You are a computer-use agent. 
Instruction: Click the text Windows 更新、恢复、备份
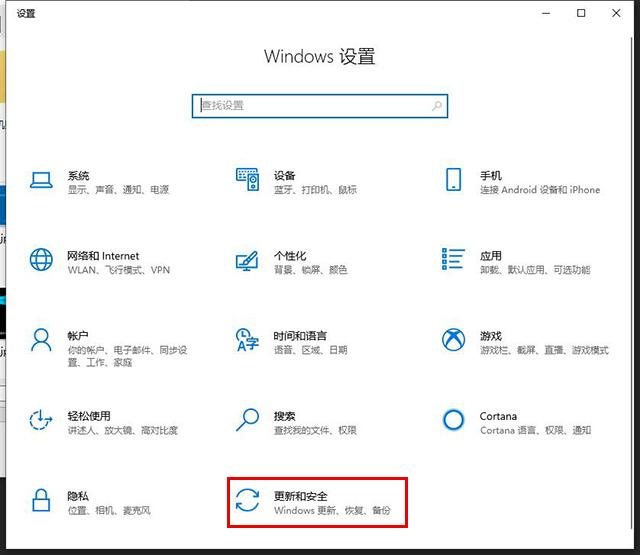coord(332,510)
